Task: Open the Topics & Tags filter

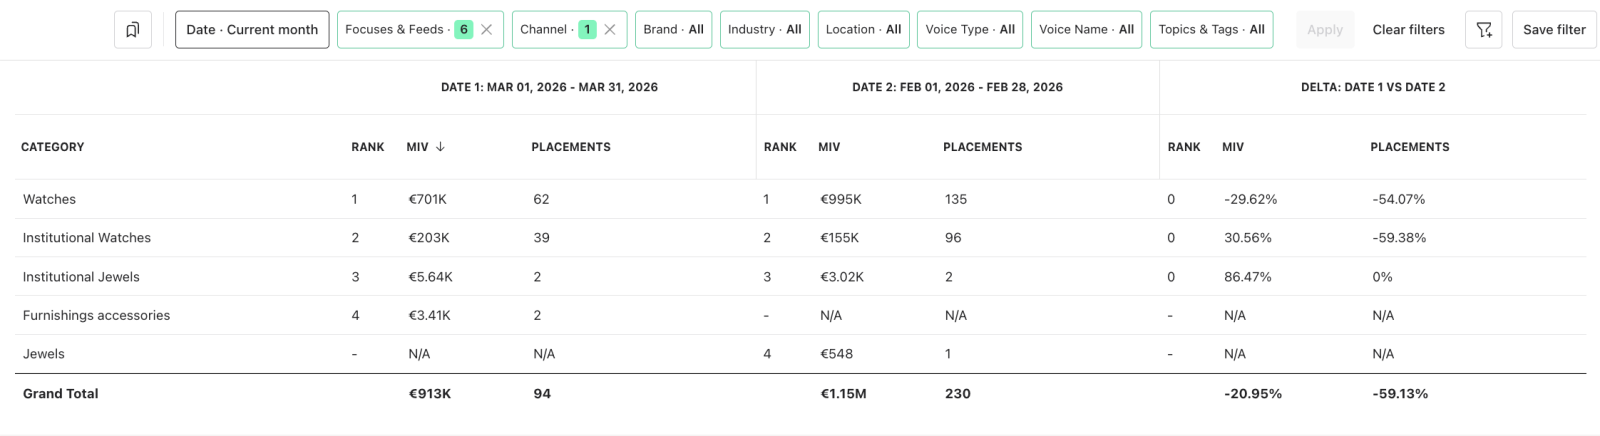Action: [x=1212, y=30]
